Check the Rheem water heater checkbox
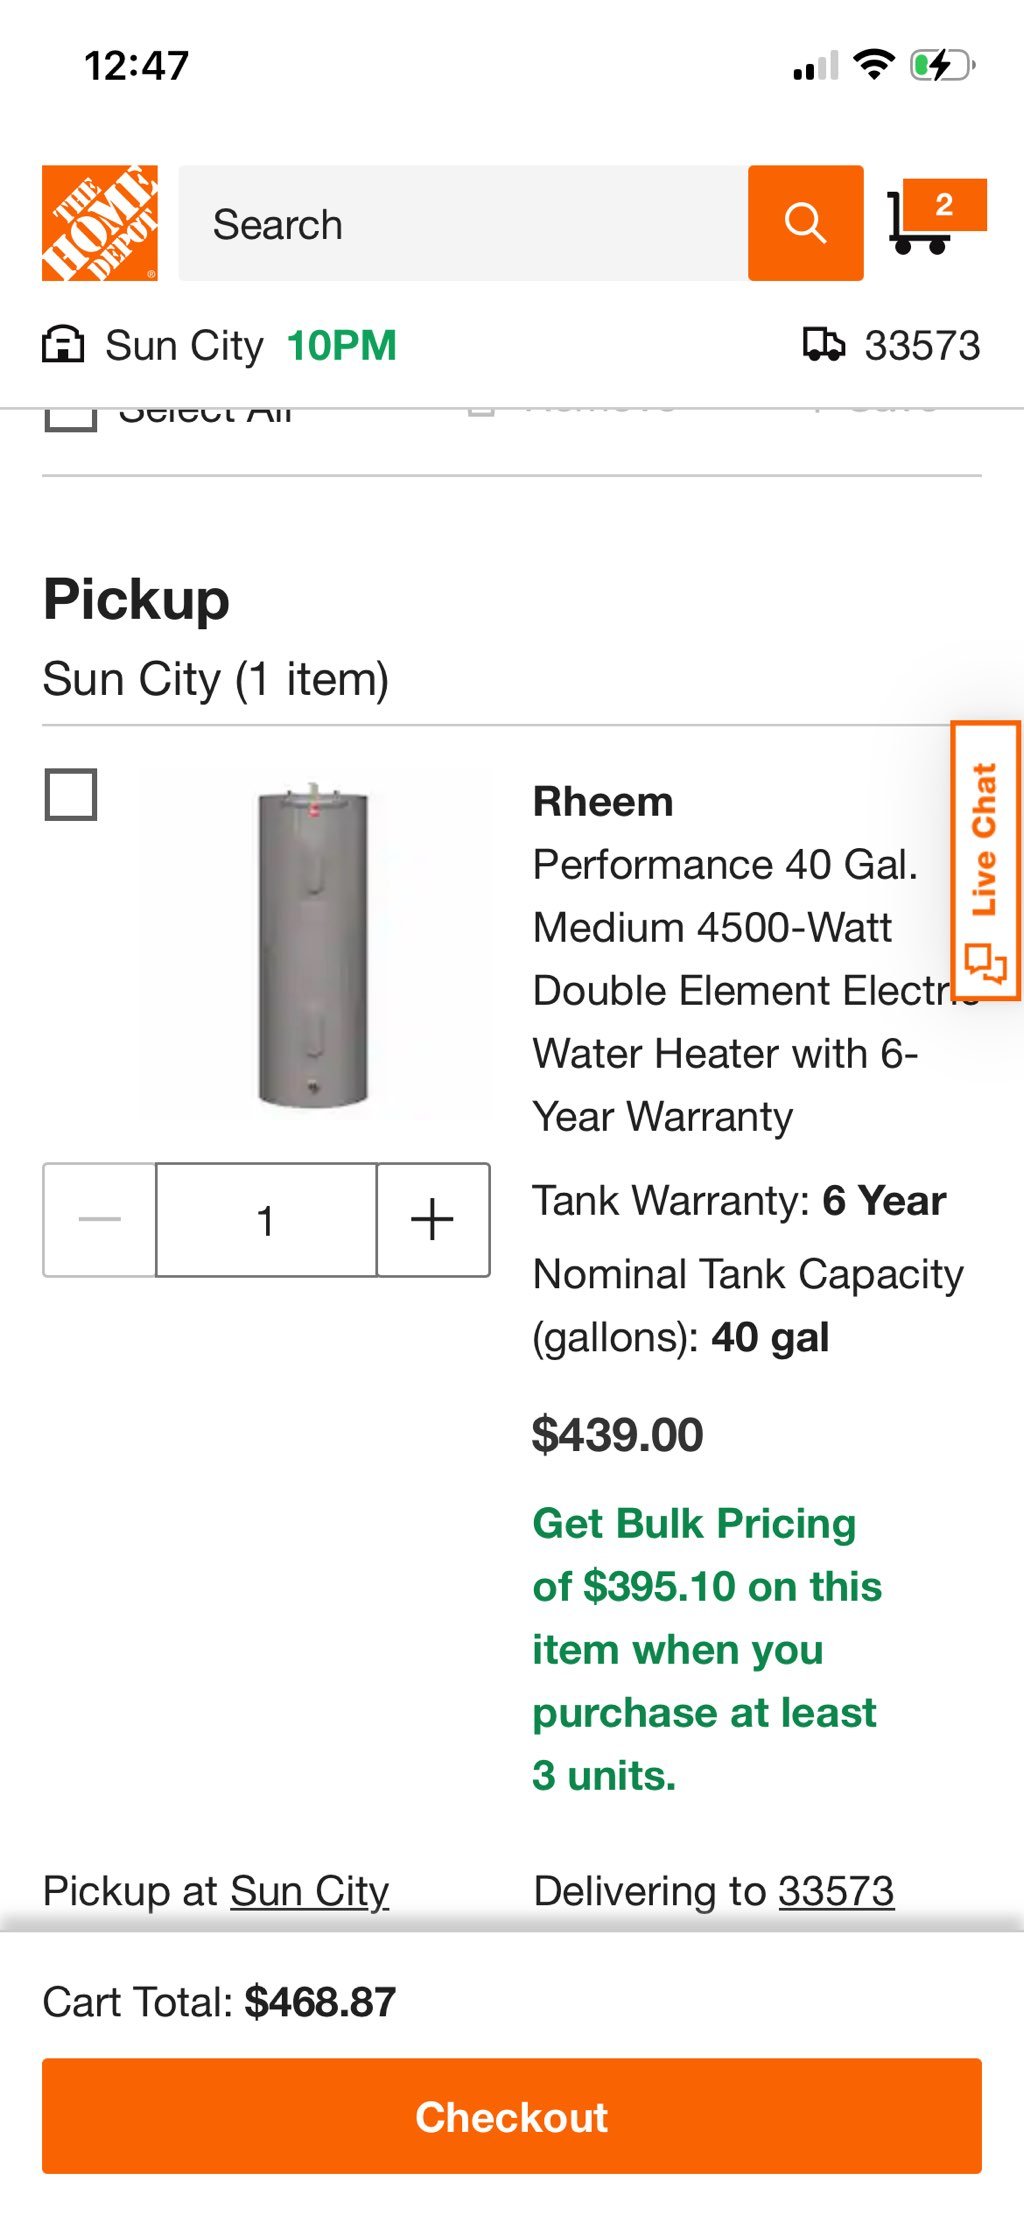Screen dimensions: 1024x2216 pos(71,795)
